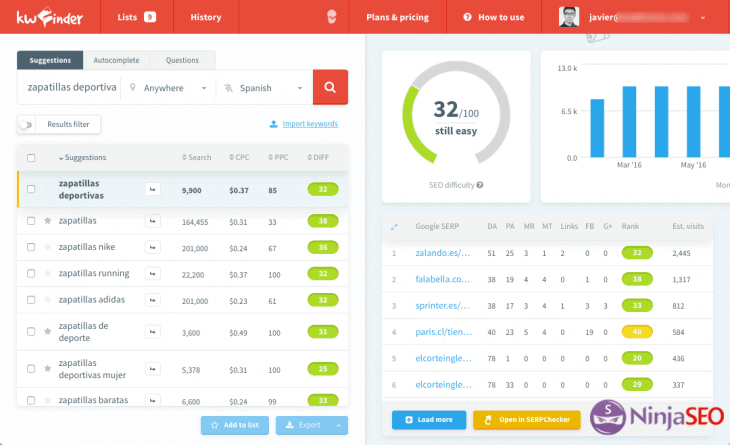Viewport: 730px width, 445px height.
Task: Click the arrow icon in zapatillas running row
Action: tap(152, 274)
